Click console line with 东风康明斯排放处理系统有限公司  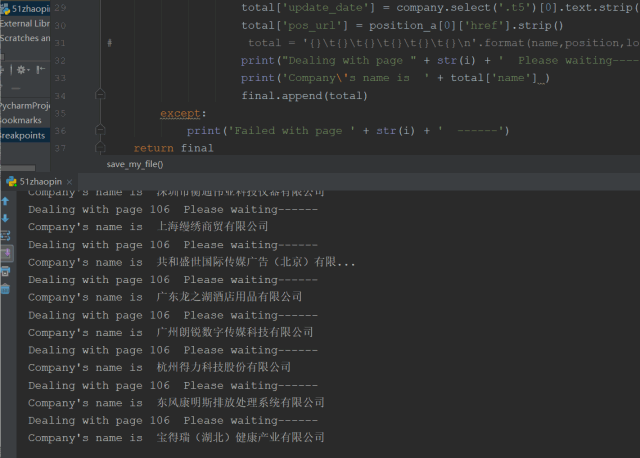coord(176,402)
